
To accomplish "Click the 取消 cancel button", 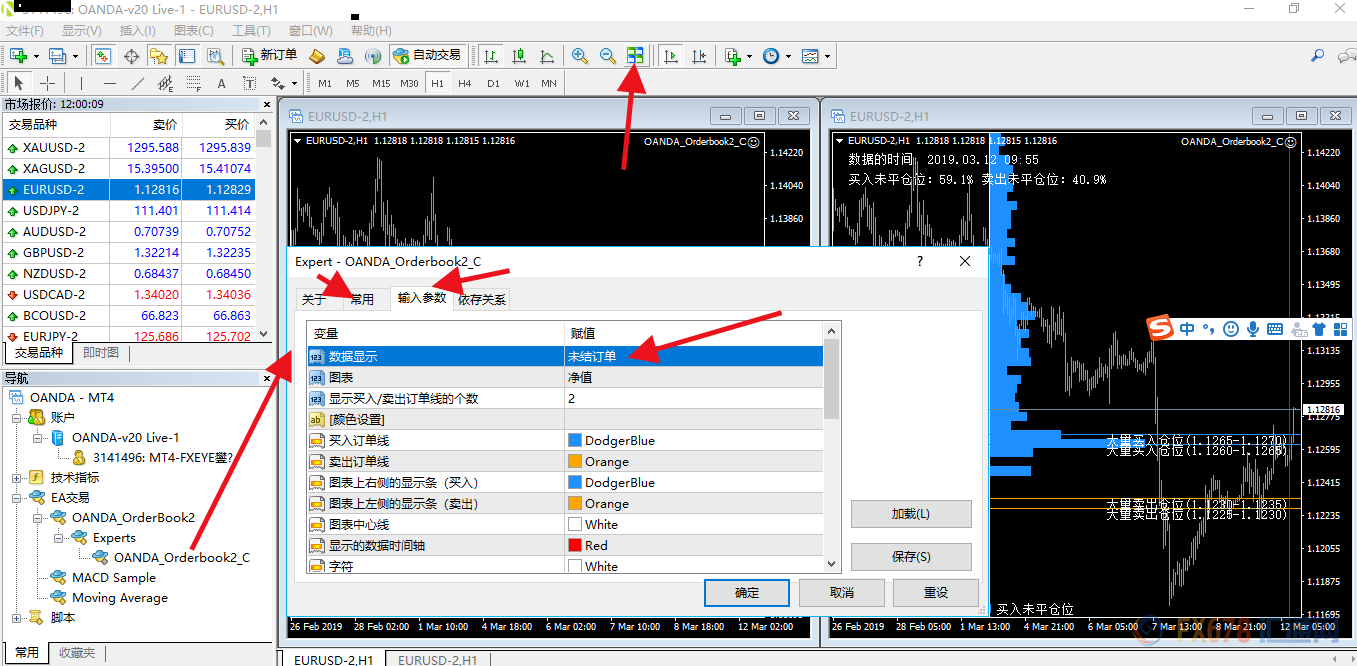I will (x=842, y=593).
